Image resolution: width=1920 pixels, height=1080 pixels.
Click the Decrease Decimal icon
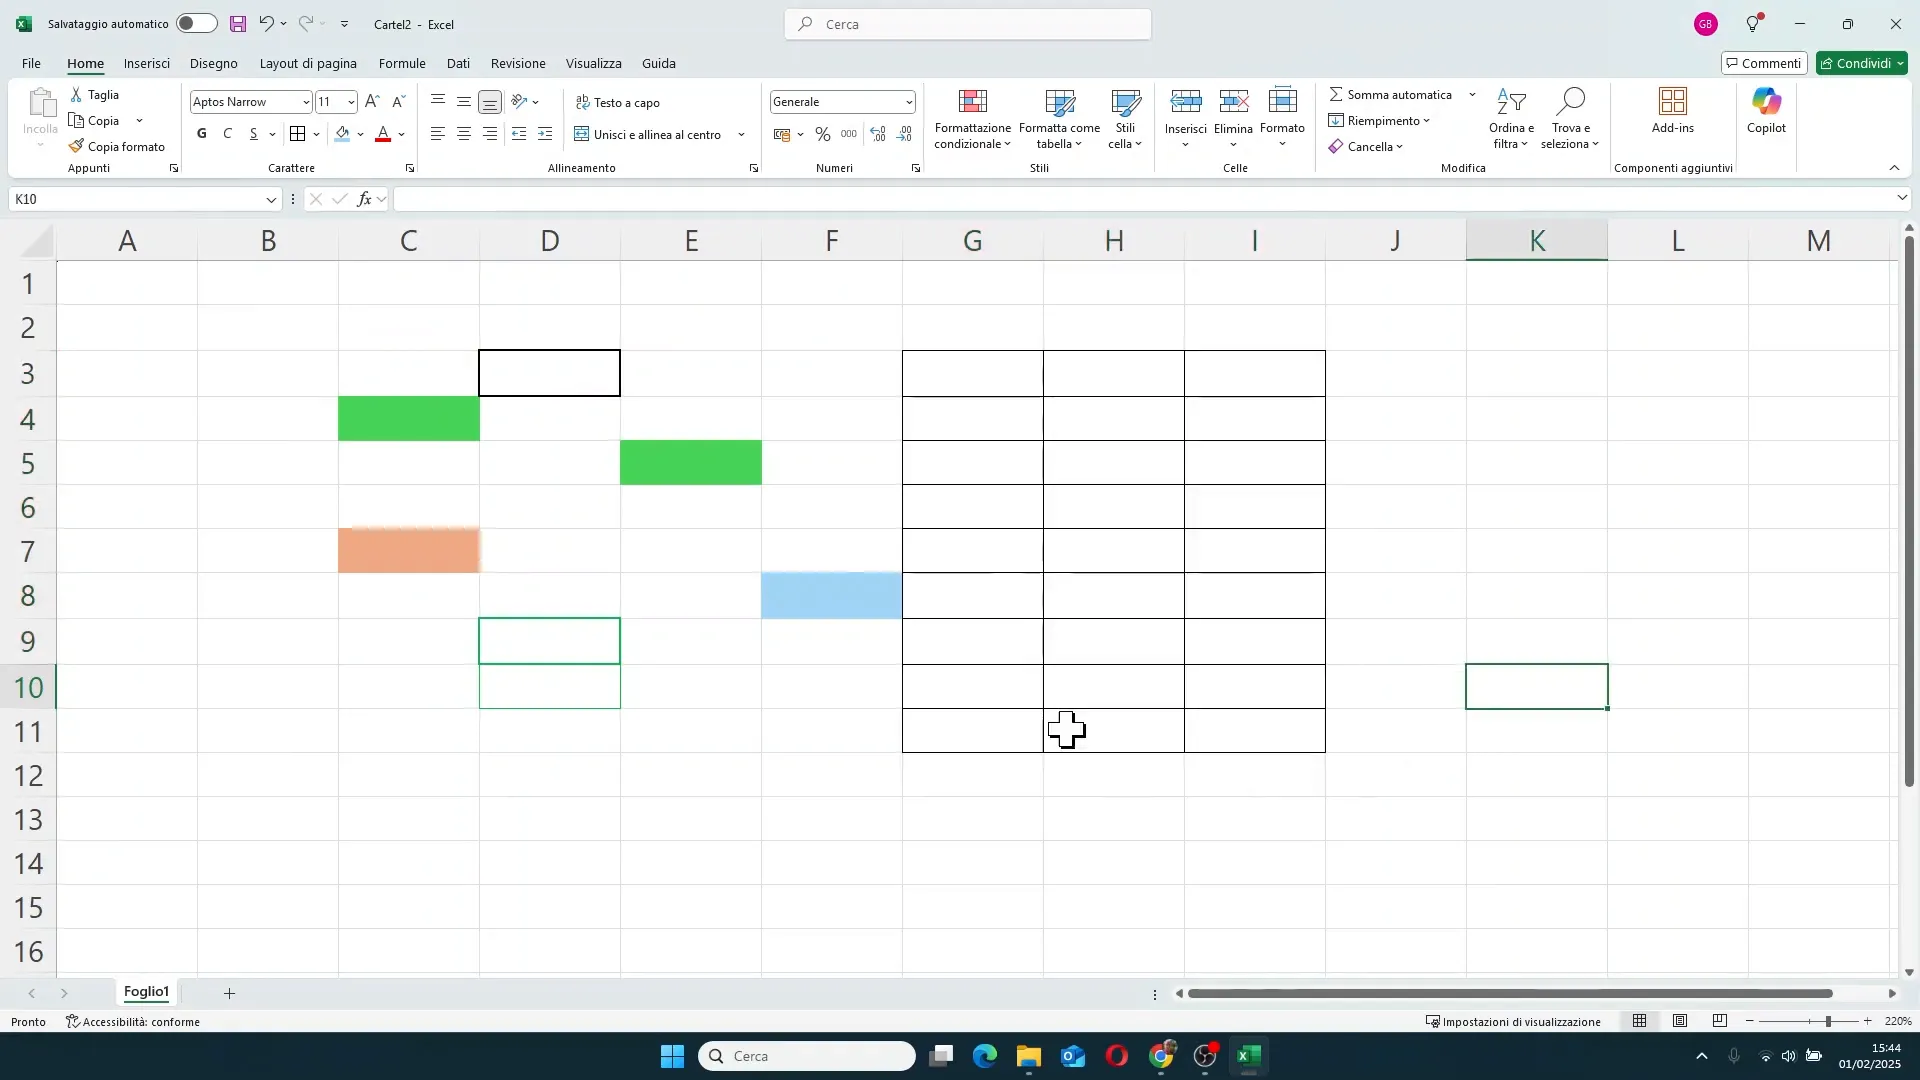(x=905, y=134)
